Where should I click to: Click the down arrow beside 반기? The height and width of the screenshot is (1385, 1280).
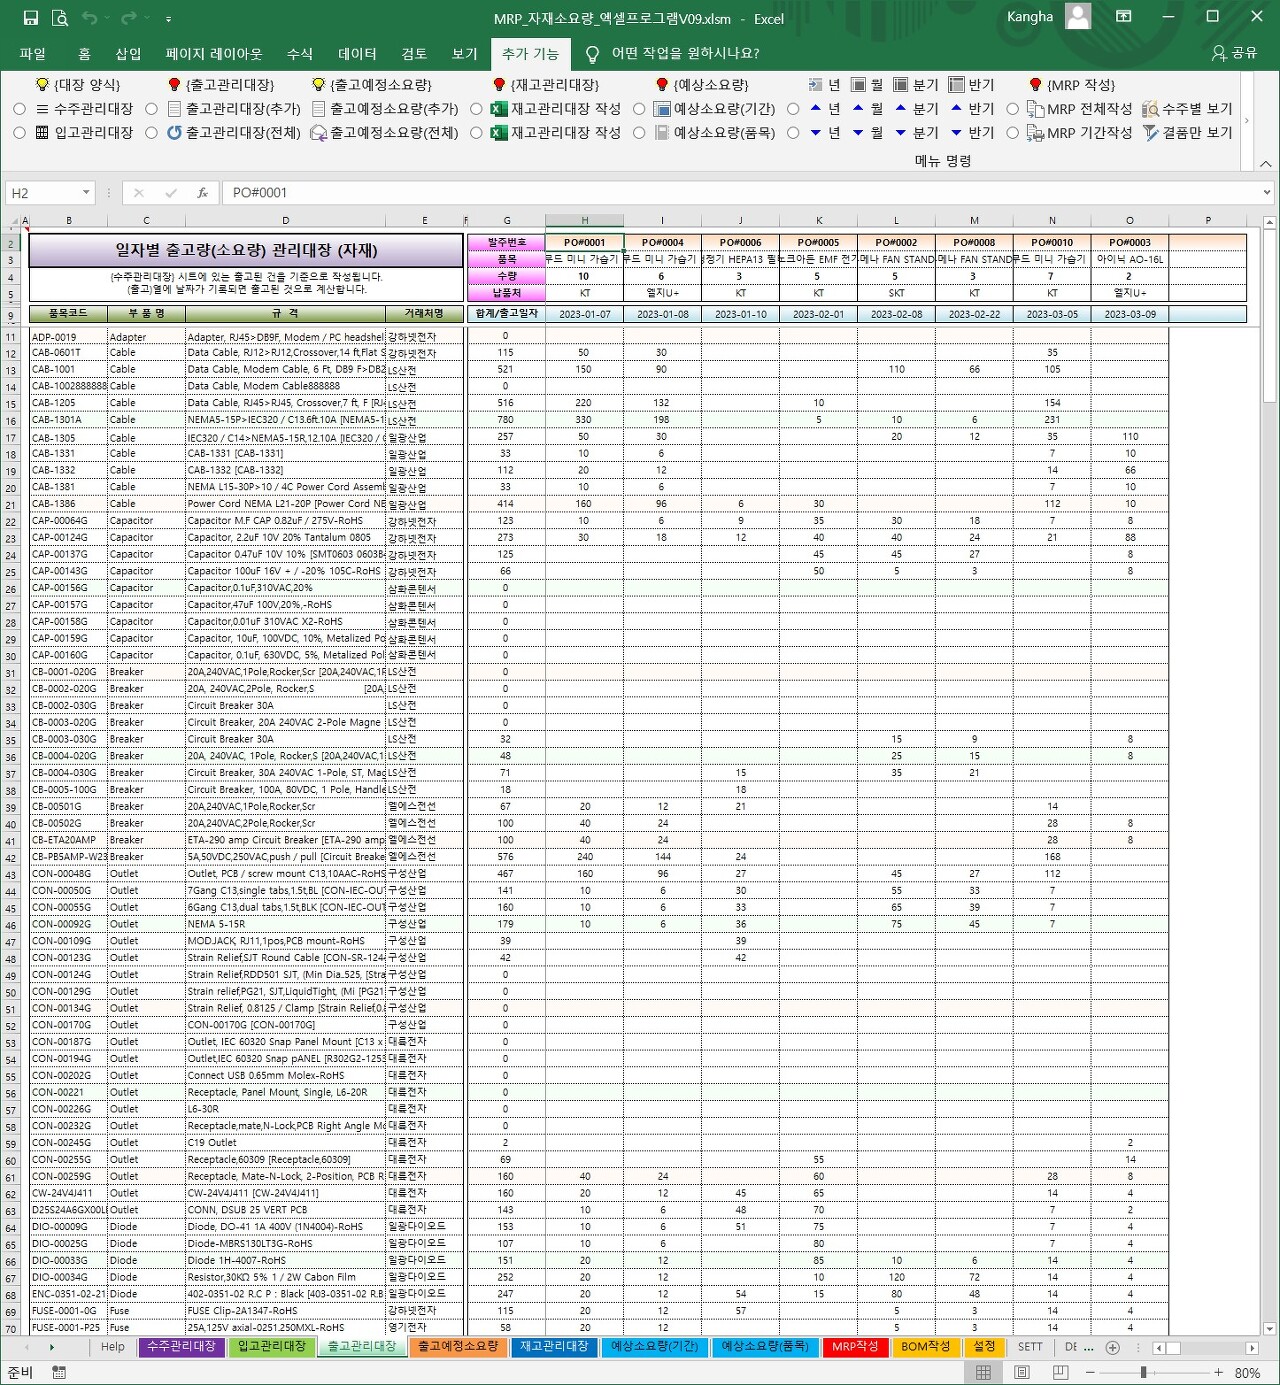click(956, 132)
